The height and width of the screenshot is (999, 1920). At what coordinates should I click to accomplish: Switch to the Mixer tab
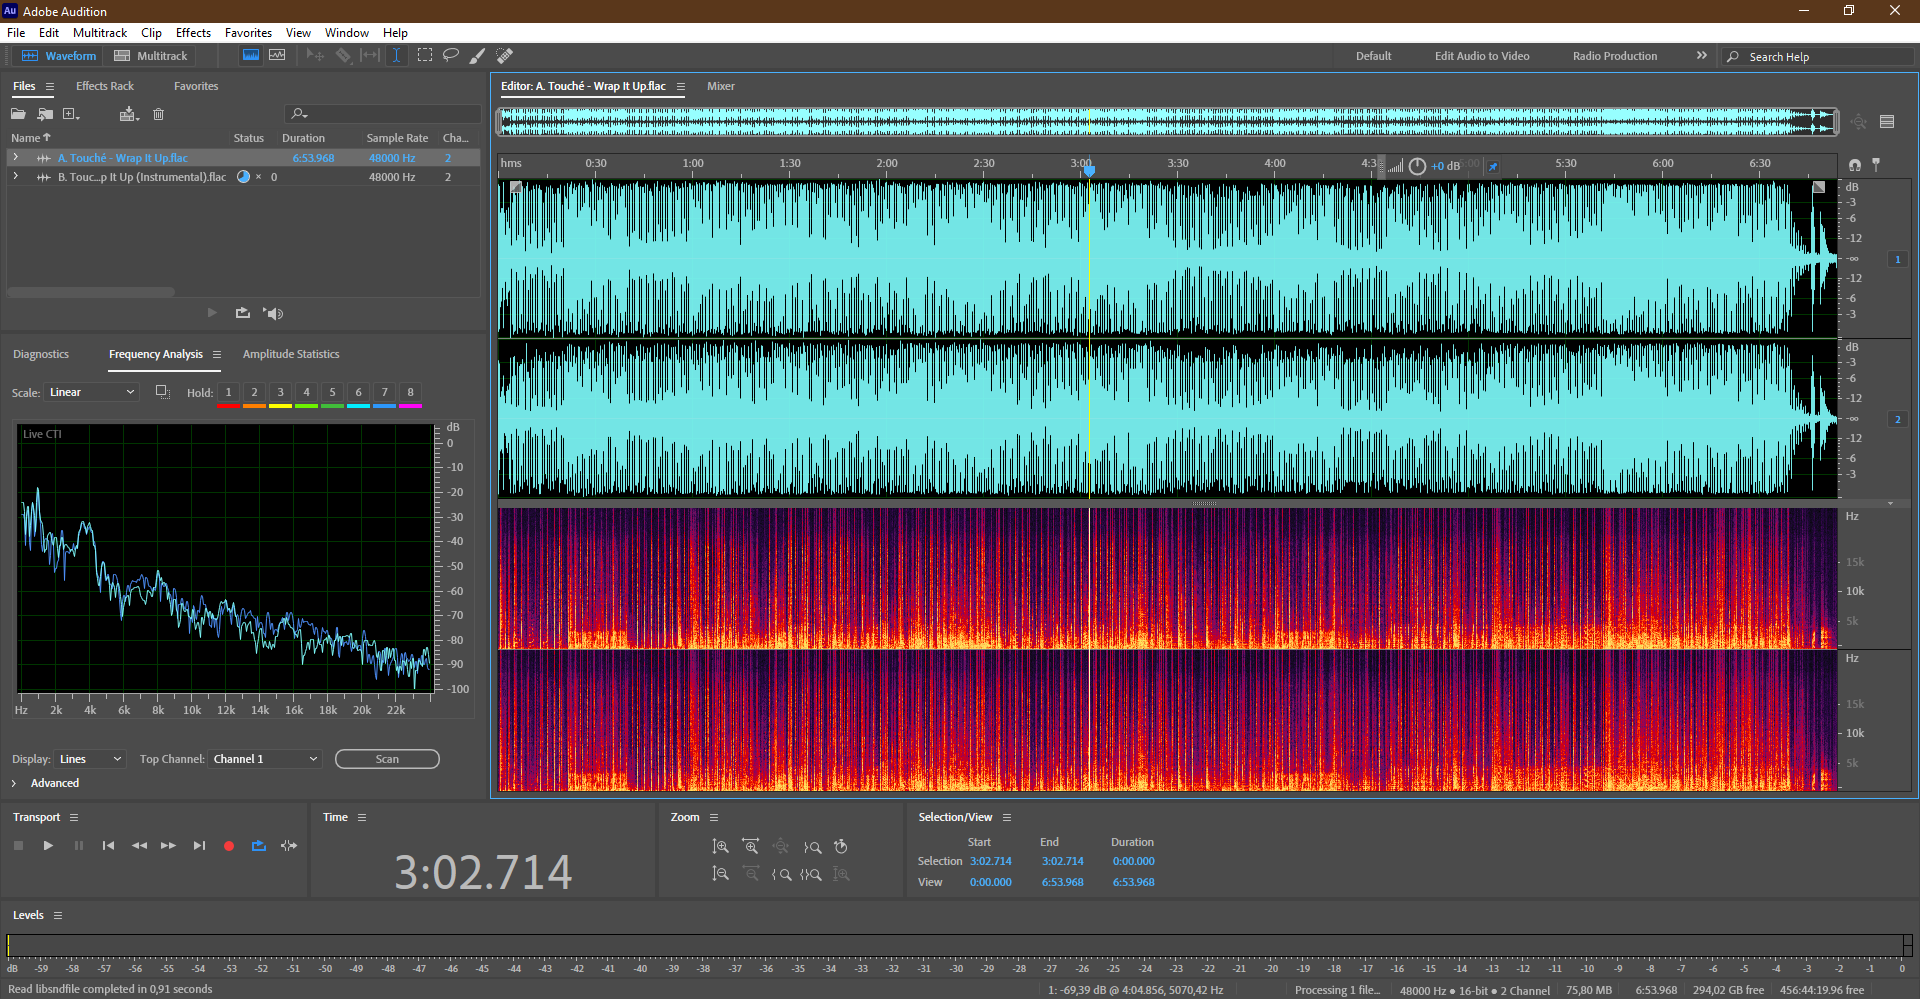click(x=721, y=86)
